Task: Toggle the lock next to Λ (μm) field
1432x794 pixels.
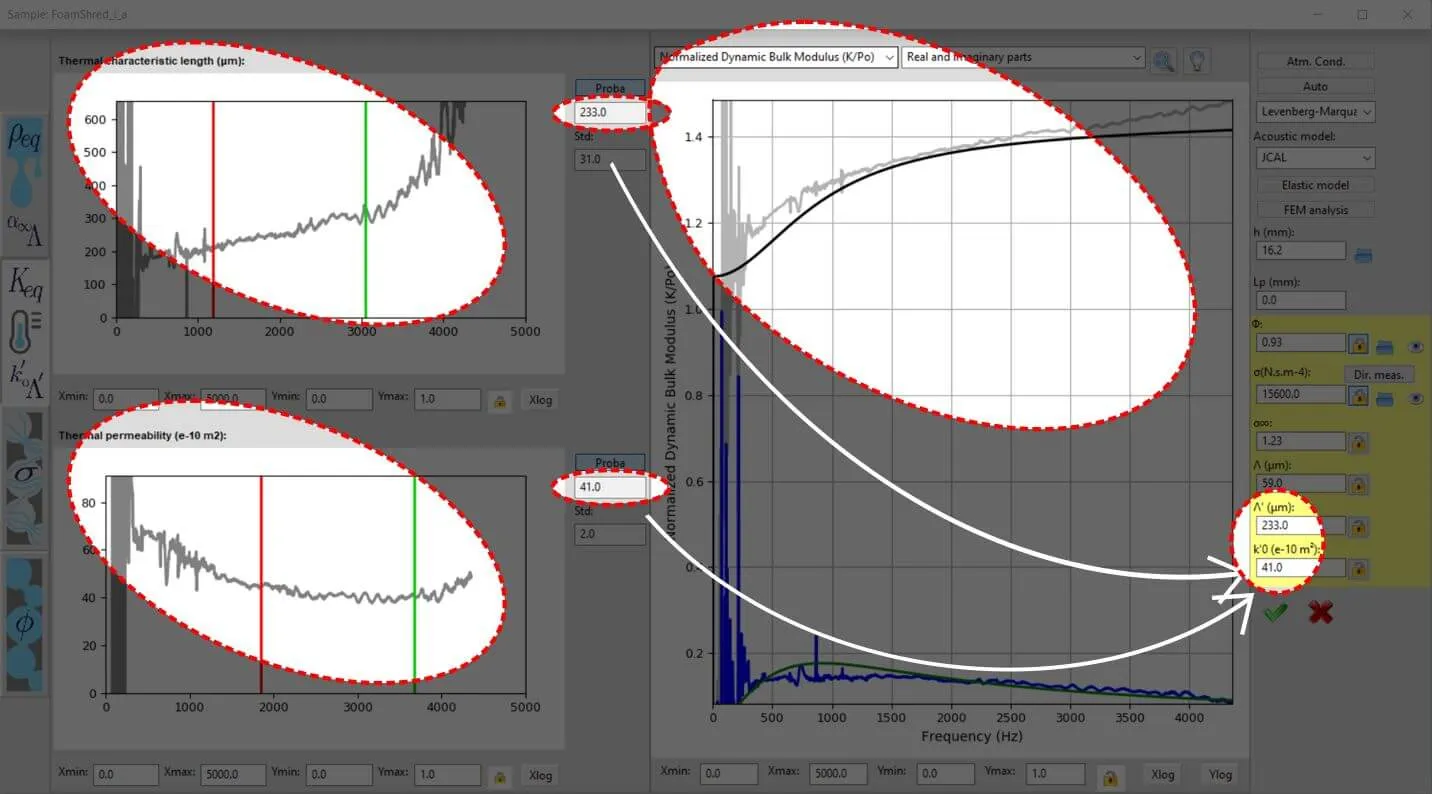Action: point(1358,485)
